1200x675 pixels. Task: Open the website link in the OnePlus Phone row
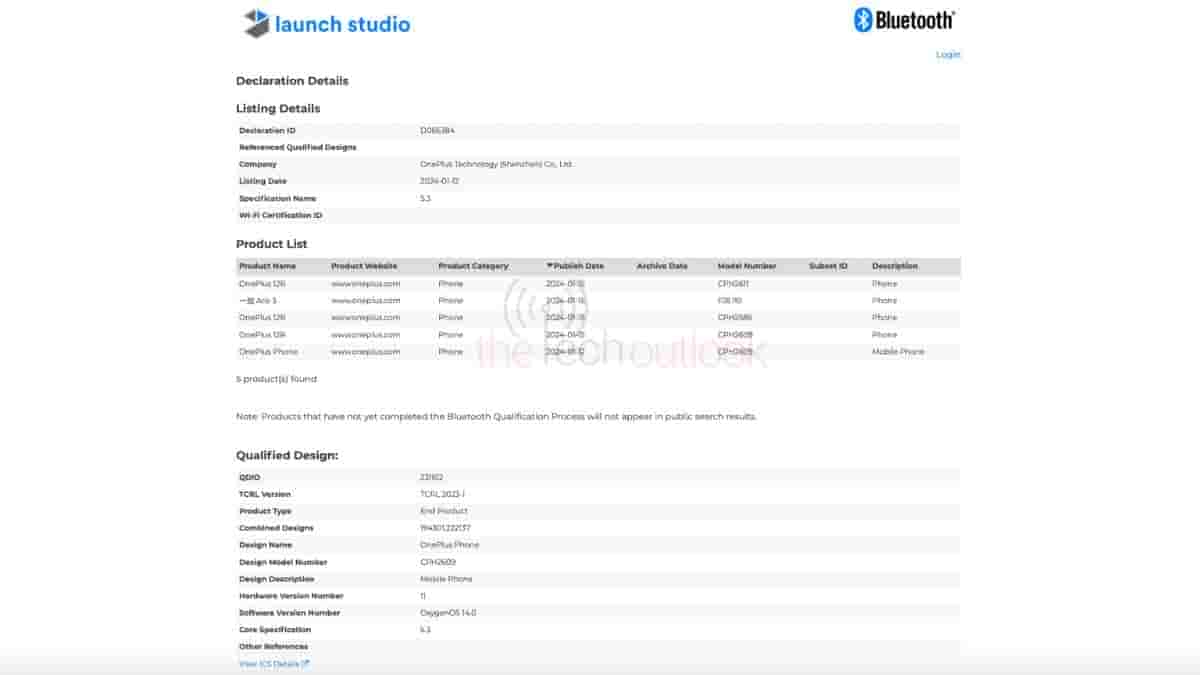tap(365, 352)
